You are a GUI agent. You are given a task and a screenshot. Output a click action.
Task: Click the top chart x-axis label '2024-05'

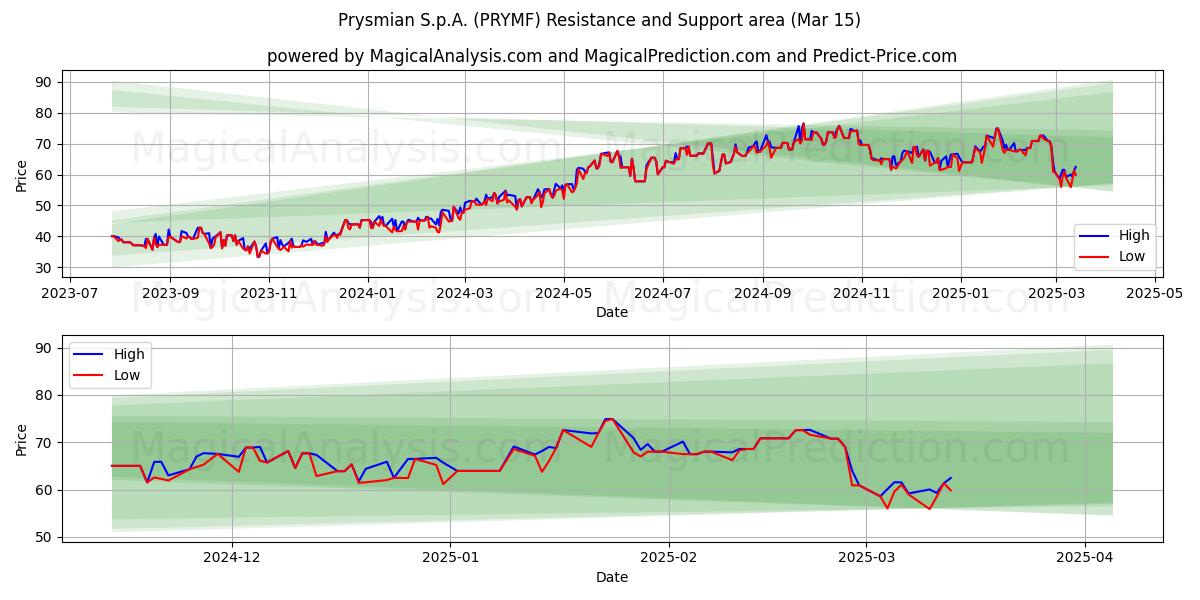point(563,294)
